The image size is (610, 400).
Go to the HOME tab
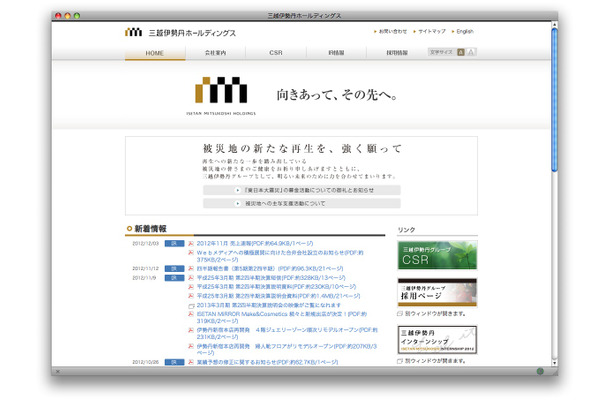(155, 53)
